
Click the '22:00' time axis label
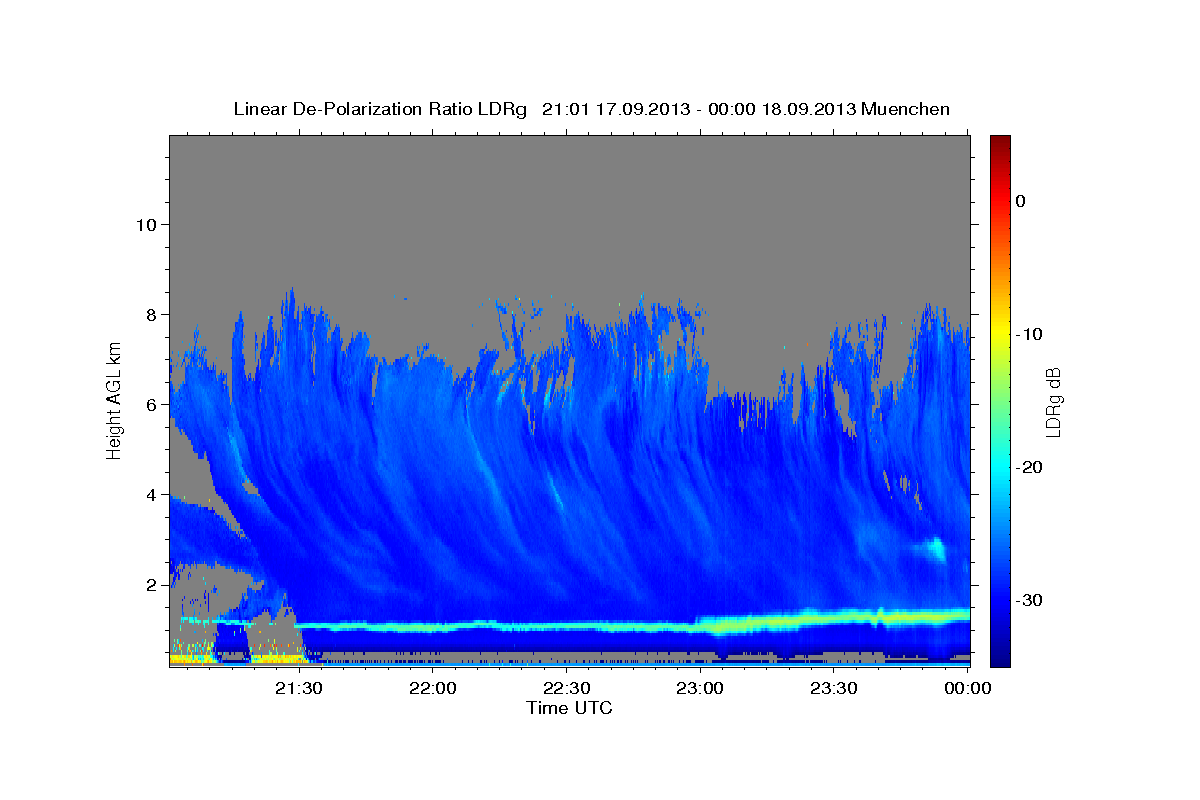[433, 688]
